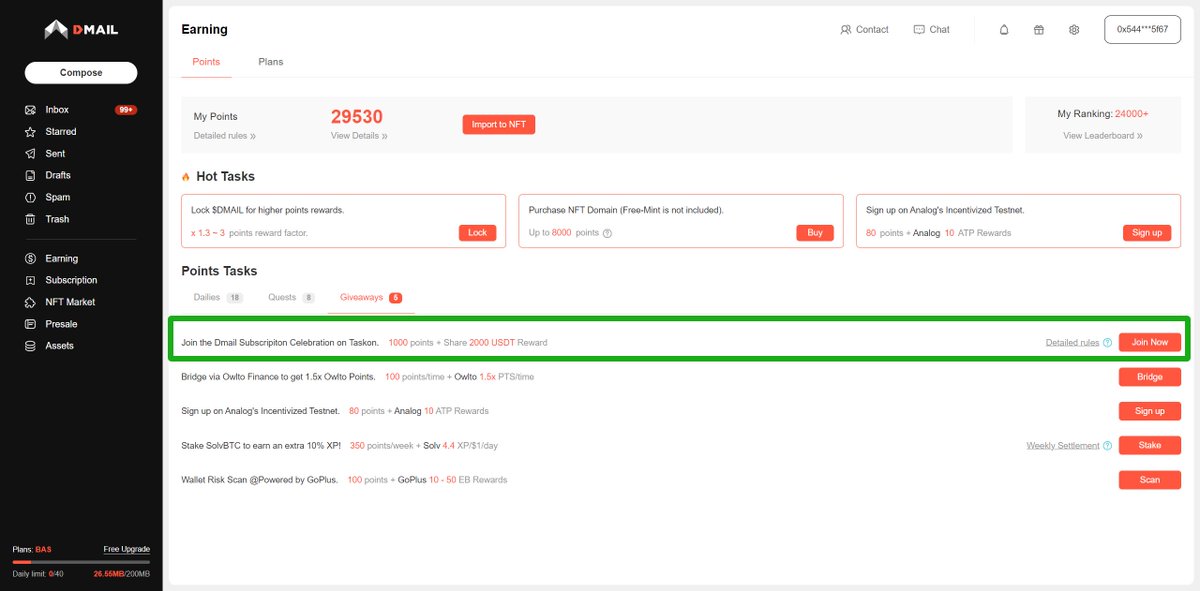Select the Quests tasks tab
1200x591 pixels.
291,297
